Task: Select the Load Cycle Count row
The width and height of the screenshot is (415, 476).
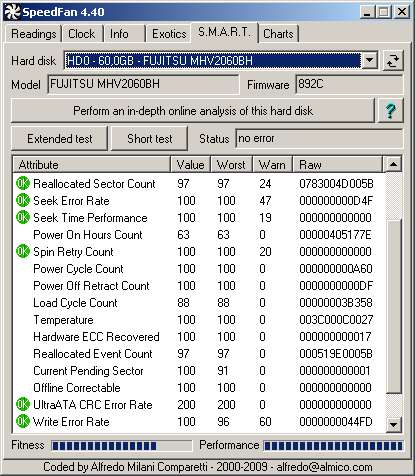Action: [199, 302]
